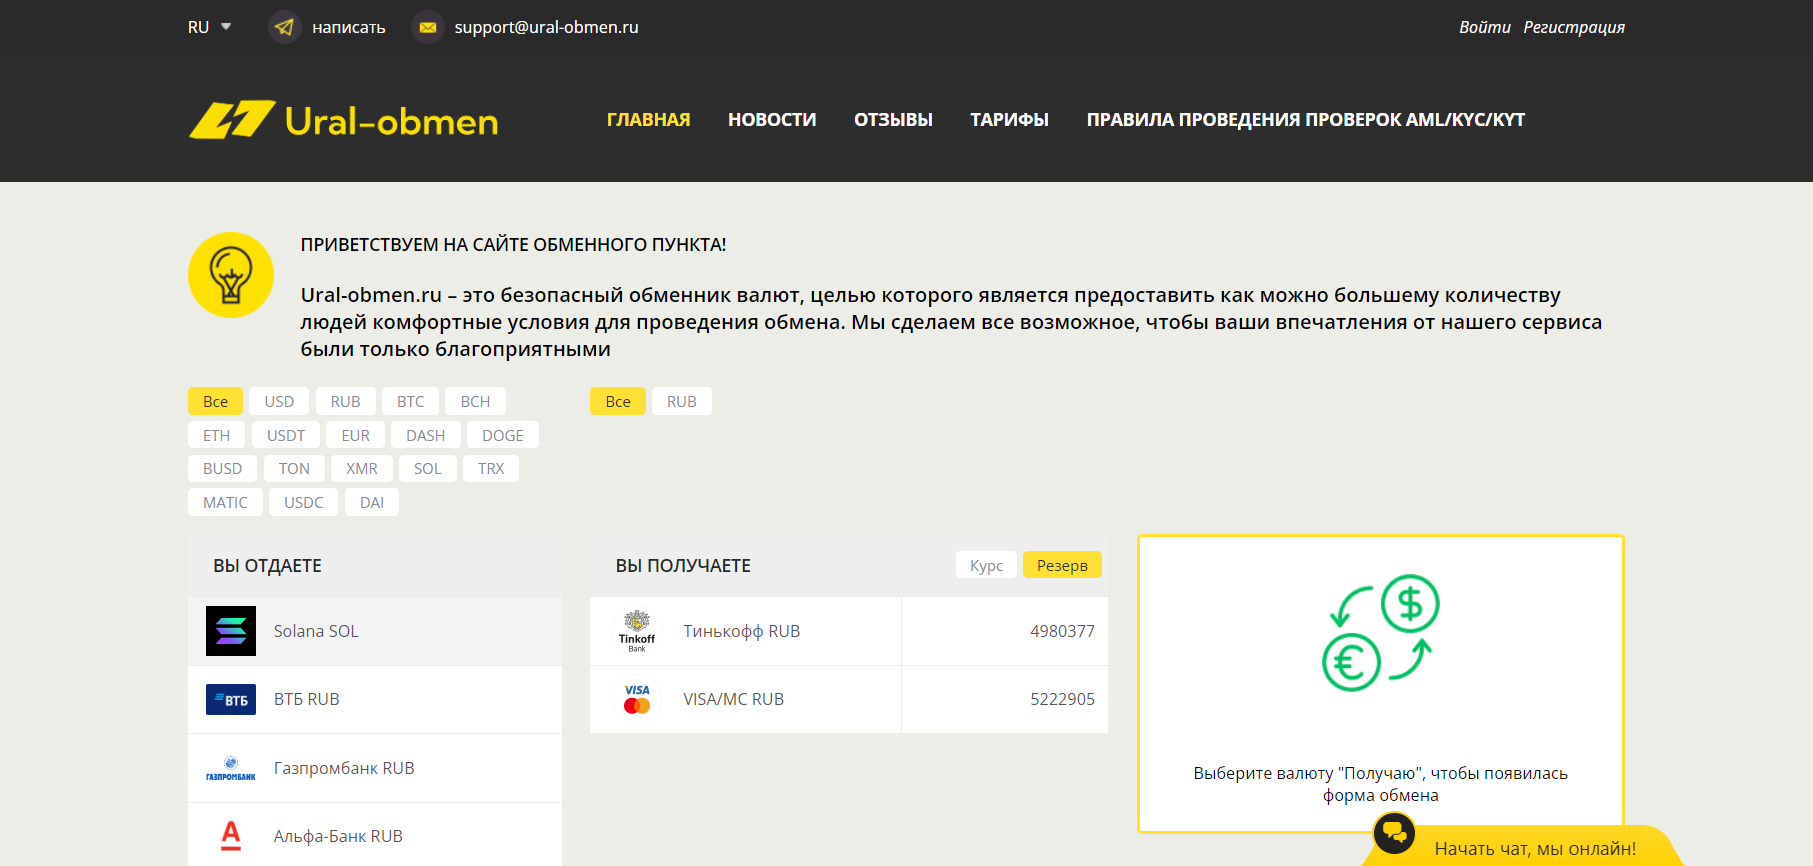Filter give currencies by USD
This screenshot has width=1813, height=866.
click(279, 401)
